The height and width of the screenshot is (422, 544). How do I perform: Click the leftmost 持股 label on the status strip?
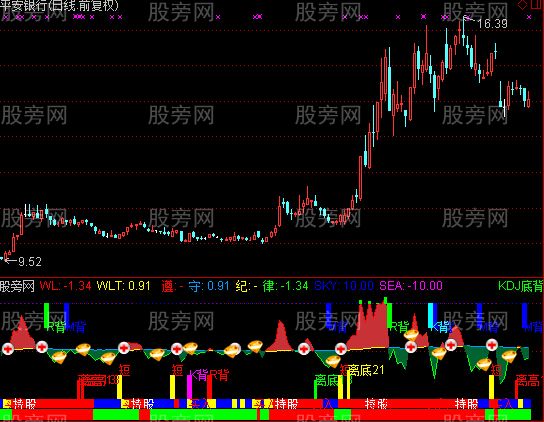pos(25,404)
